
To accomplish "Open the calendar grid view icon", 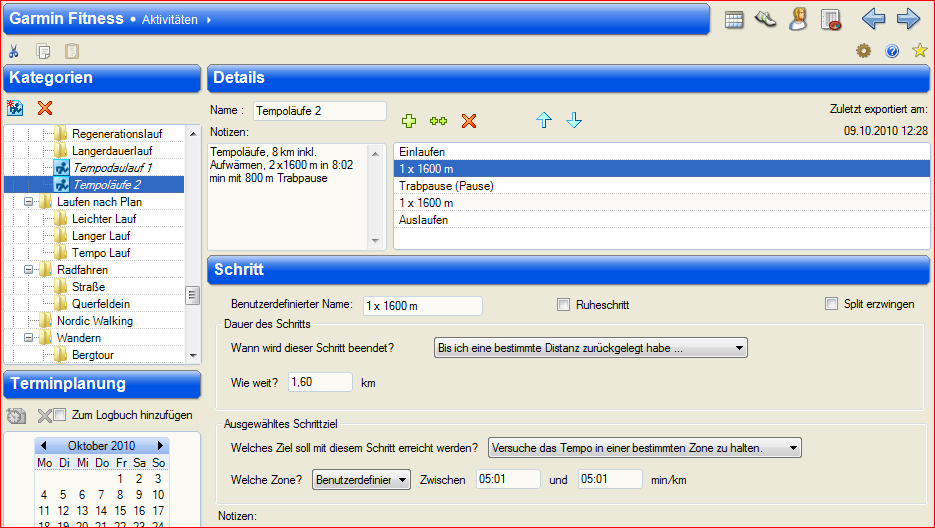I will pos(734,19).
